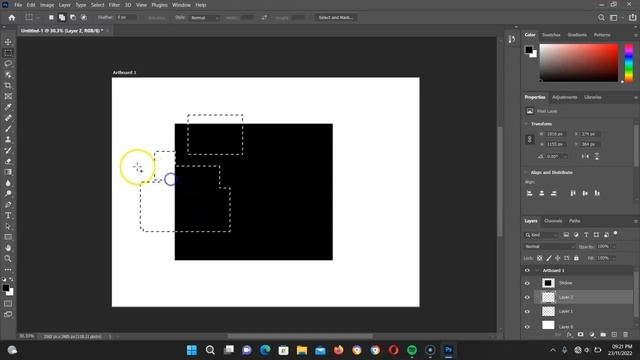
Task: Select the Eraser tool
Action: click(x=8, y=161)
